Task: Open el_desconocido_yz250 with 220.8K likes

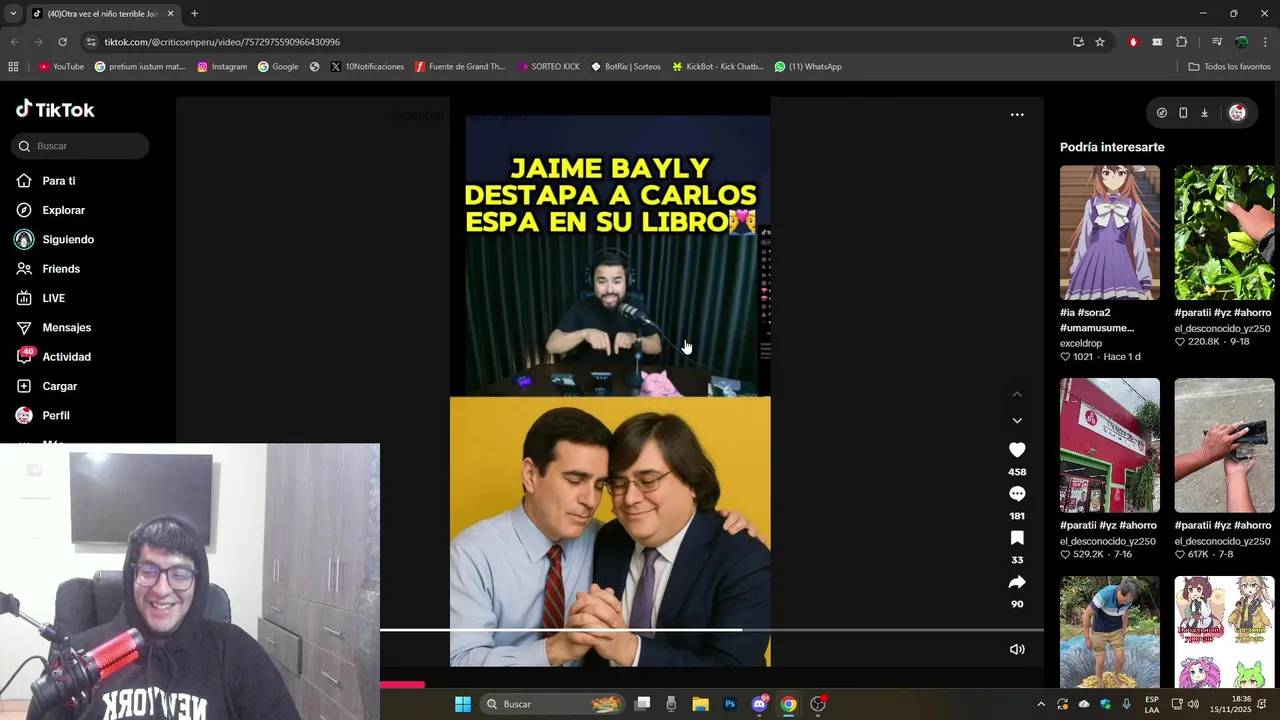Action: [1222, 328]
